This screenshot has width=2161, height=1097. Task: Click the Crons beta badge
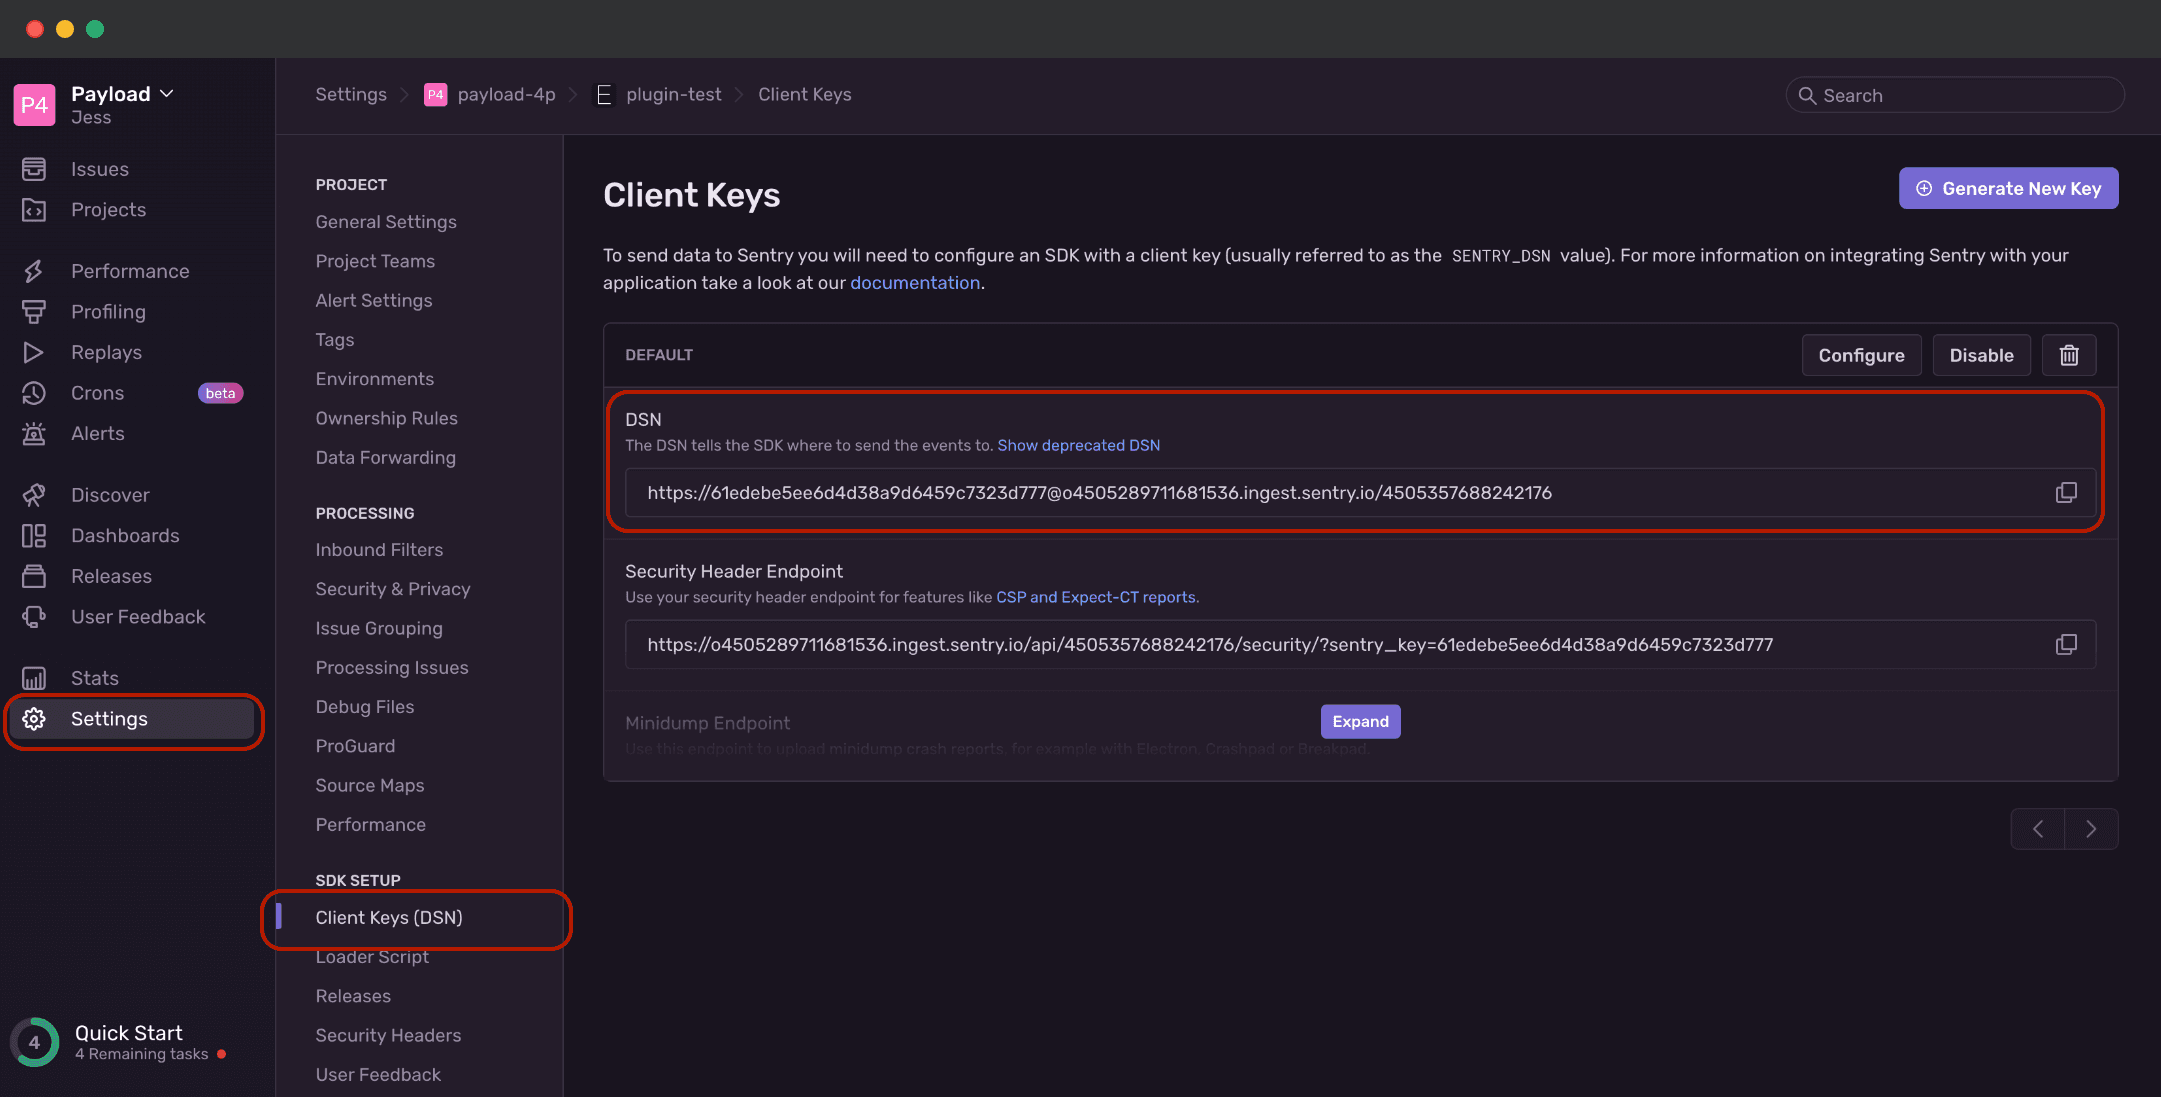click(220, 393)
